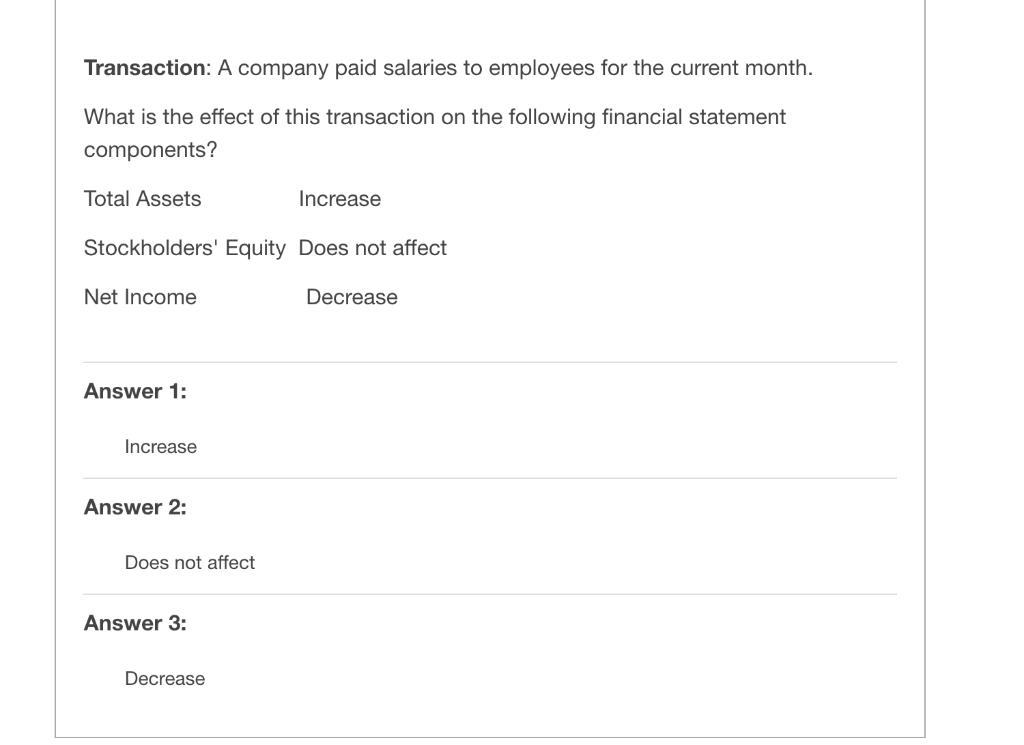Click the "Answer 3:" heading
This screenshot has width=1024, height=745.
(135, 623)
